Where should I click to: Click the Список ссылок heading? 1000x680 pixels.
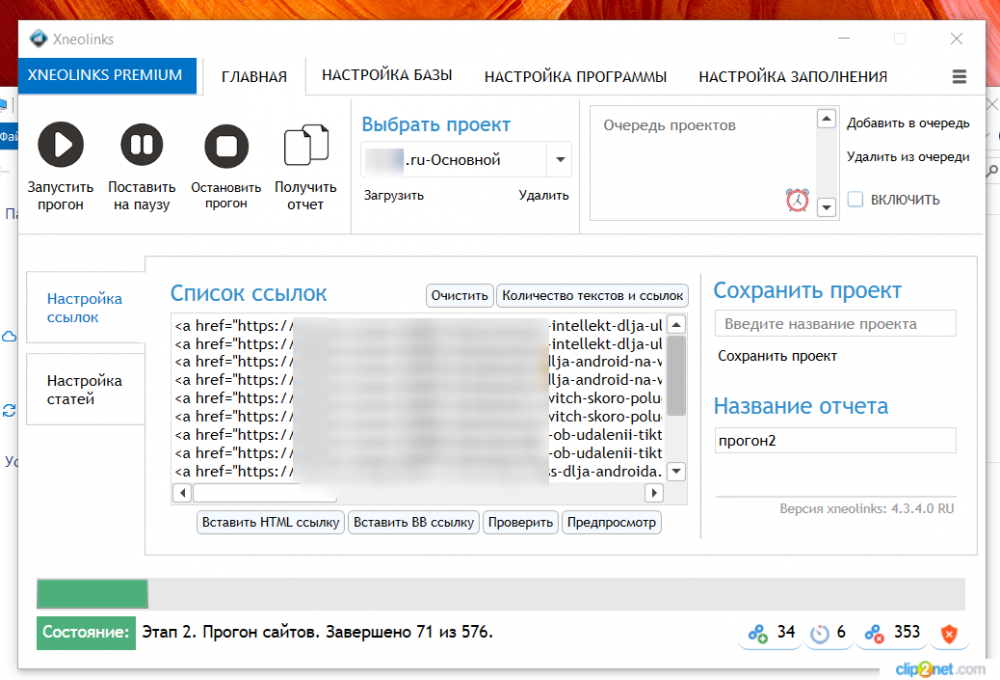[x=249, y=293]
